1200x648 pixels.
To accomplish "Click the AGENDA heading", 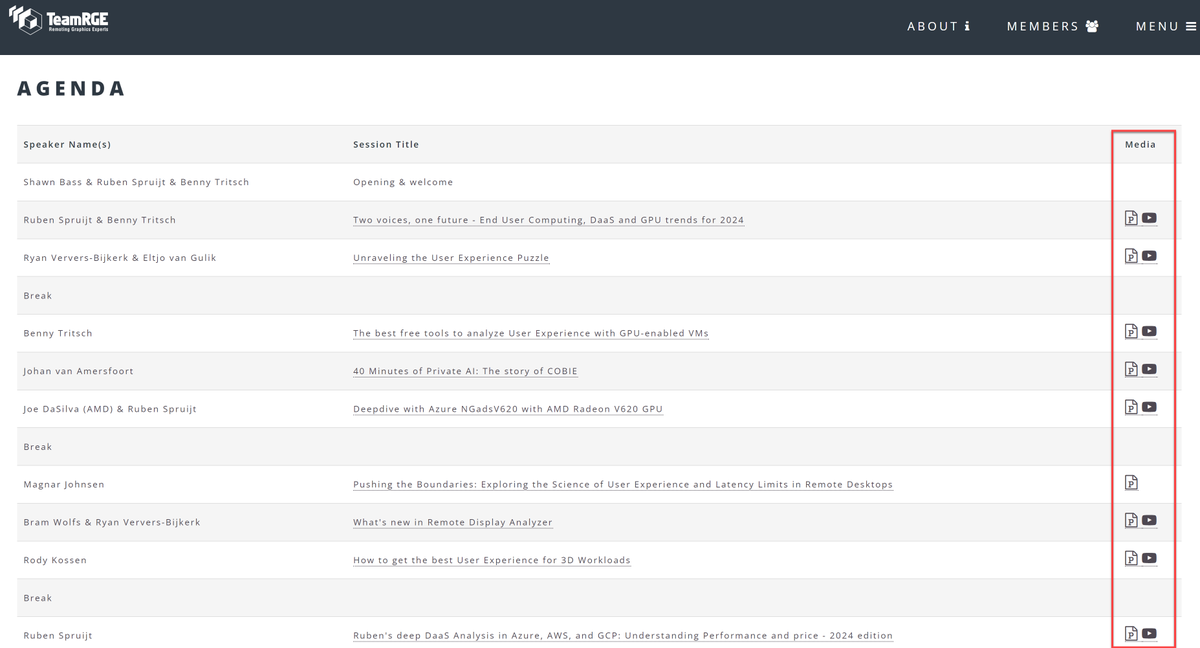I will (71, 88).
